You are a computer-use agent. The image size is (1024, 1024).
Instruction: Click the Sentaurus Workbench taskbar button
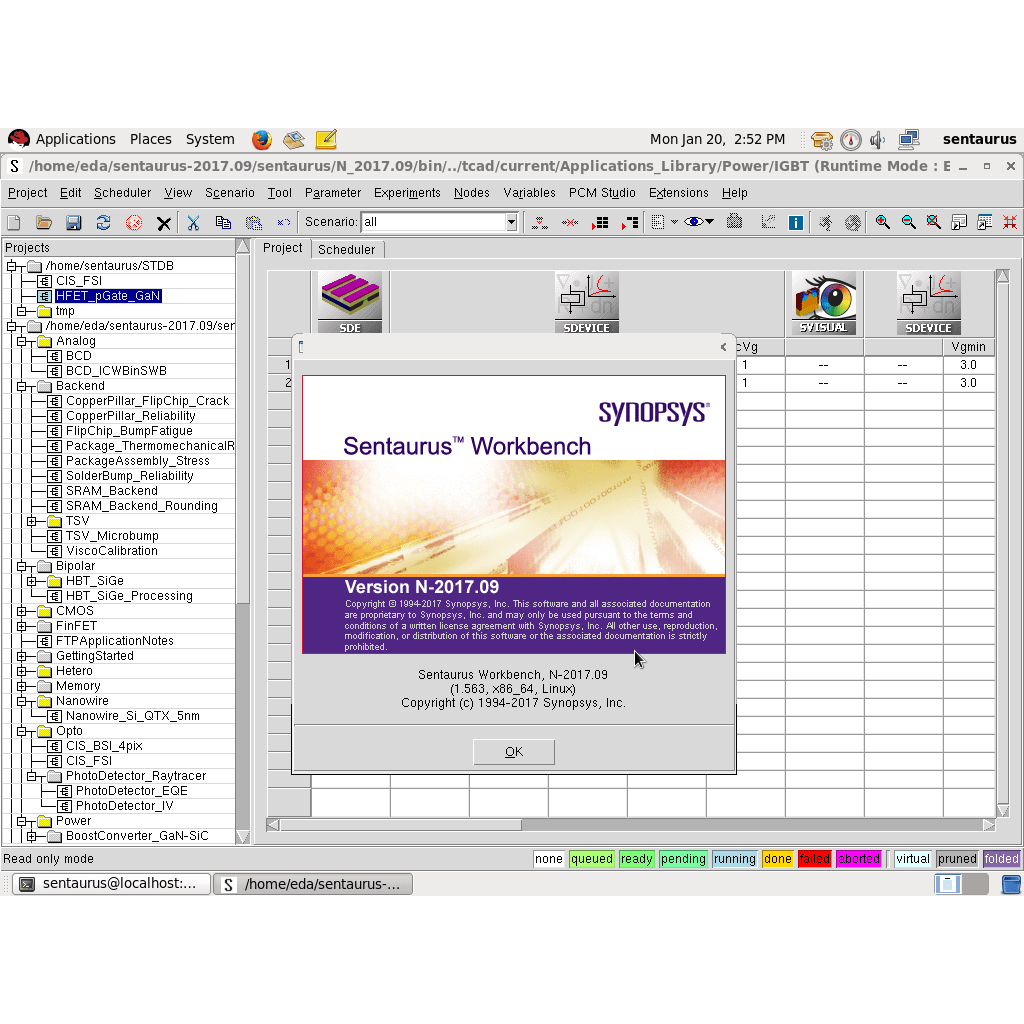pyautogui.click(x=313, y=884)
